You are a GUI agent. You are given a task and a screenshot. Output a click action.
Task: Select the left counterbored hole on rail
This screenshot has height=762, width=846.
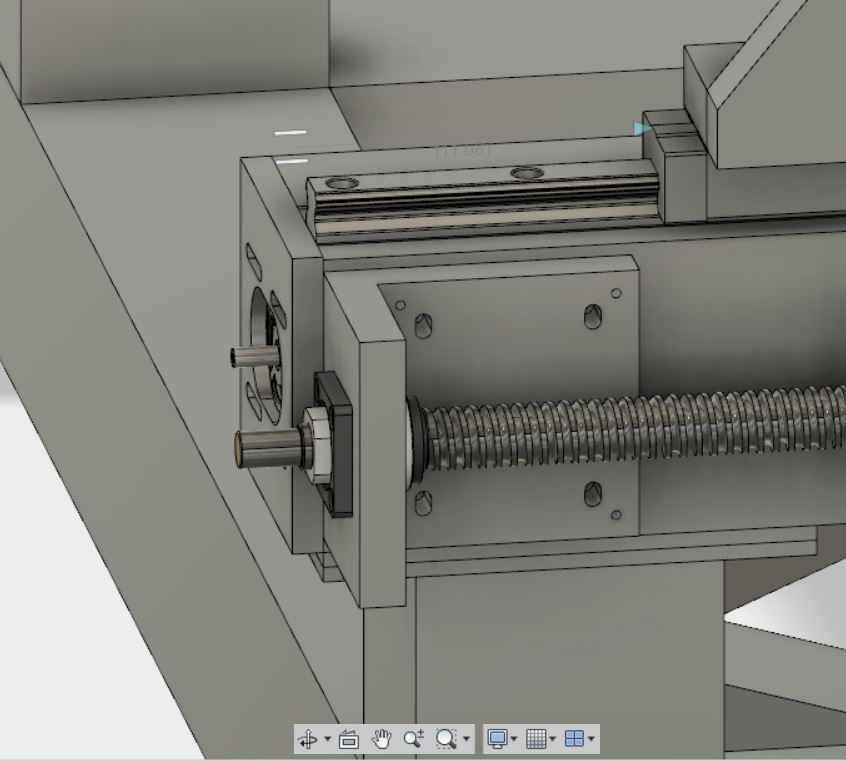pos(342,184)
